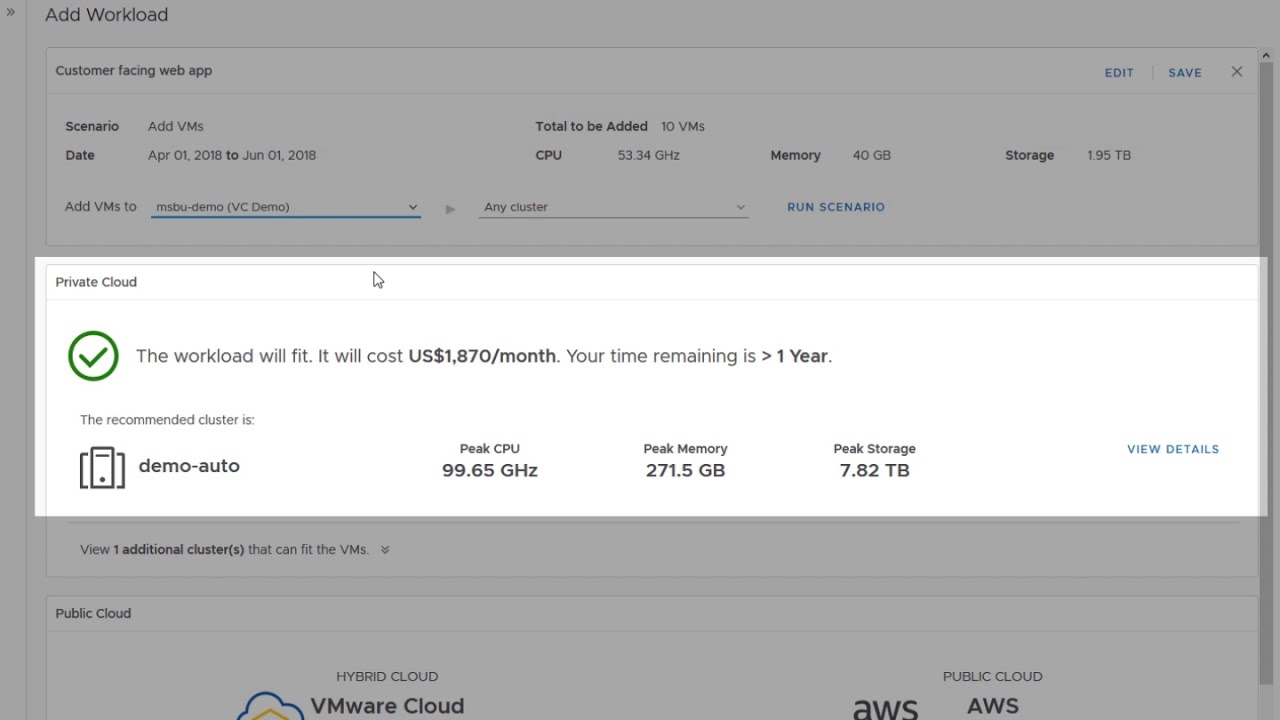Click EDIT on the workload card
The image size is (1280, 720).
pyautogui.click(x=1119, y=72)
